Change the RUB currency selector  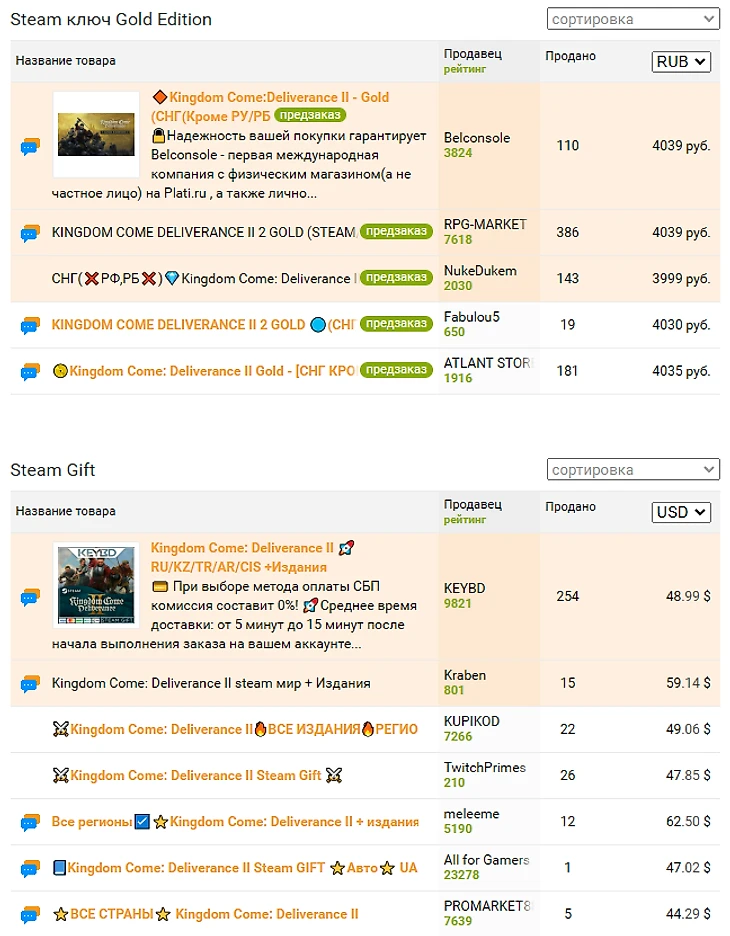(681, 61)
